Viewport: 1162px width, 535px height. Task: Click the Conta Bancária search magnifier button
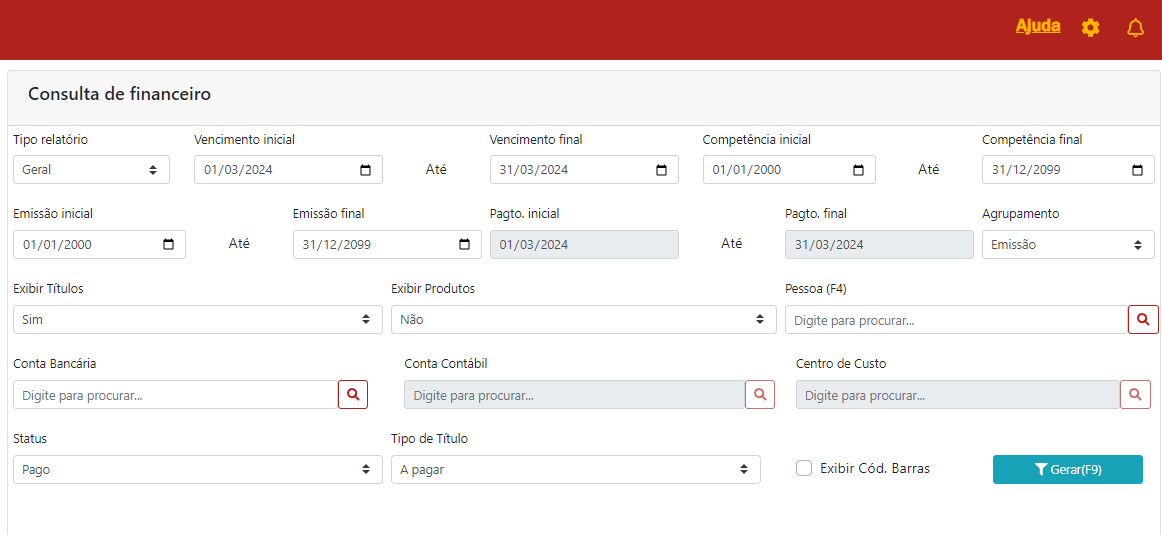(x=353, y=395)
